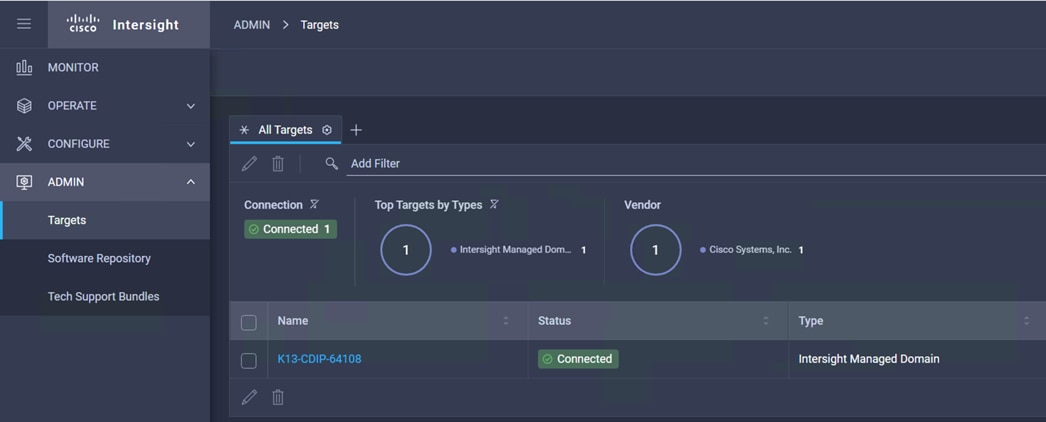Expand the Configure menu chevron
Viewport: 1046px width, 422px height.
(191, 144)
